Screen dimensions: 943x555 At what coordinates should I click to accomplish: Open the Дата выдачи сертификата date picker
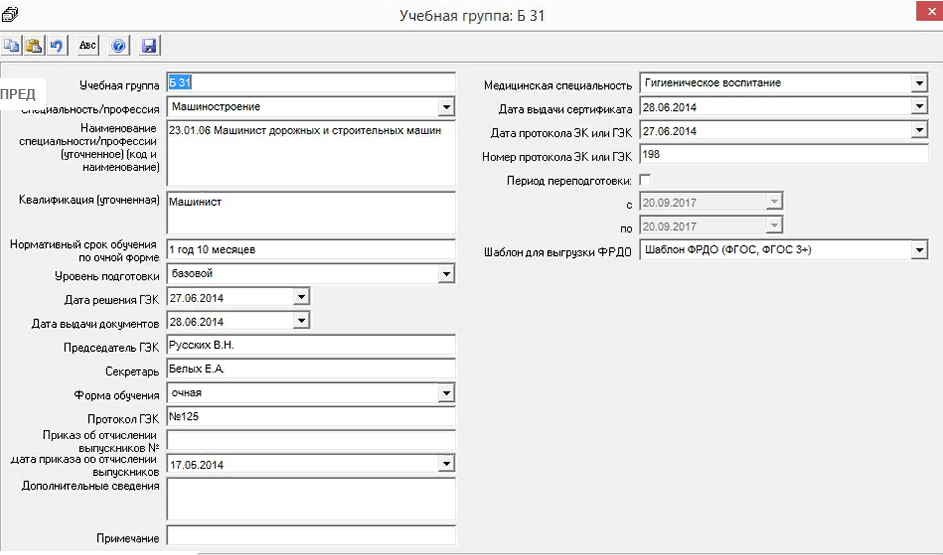919,107
